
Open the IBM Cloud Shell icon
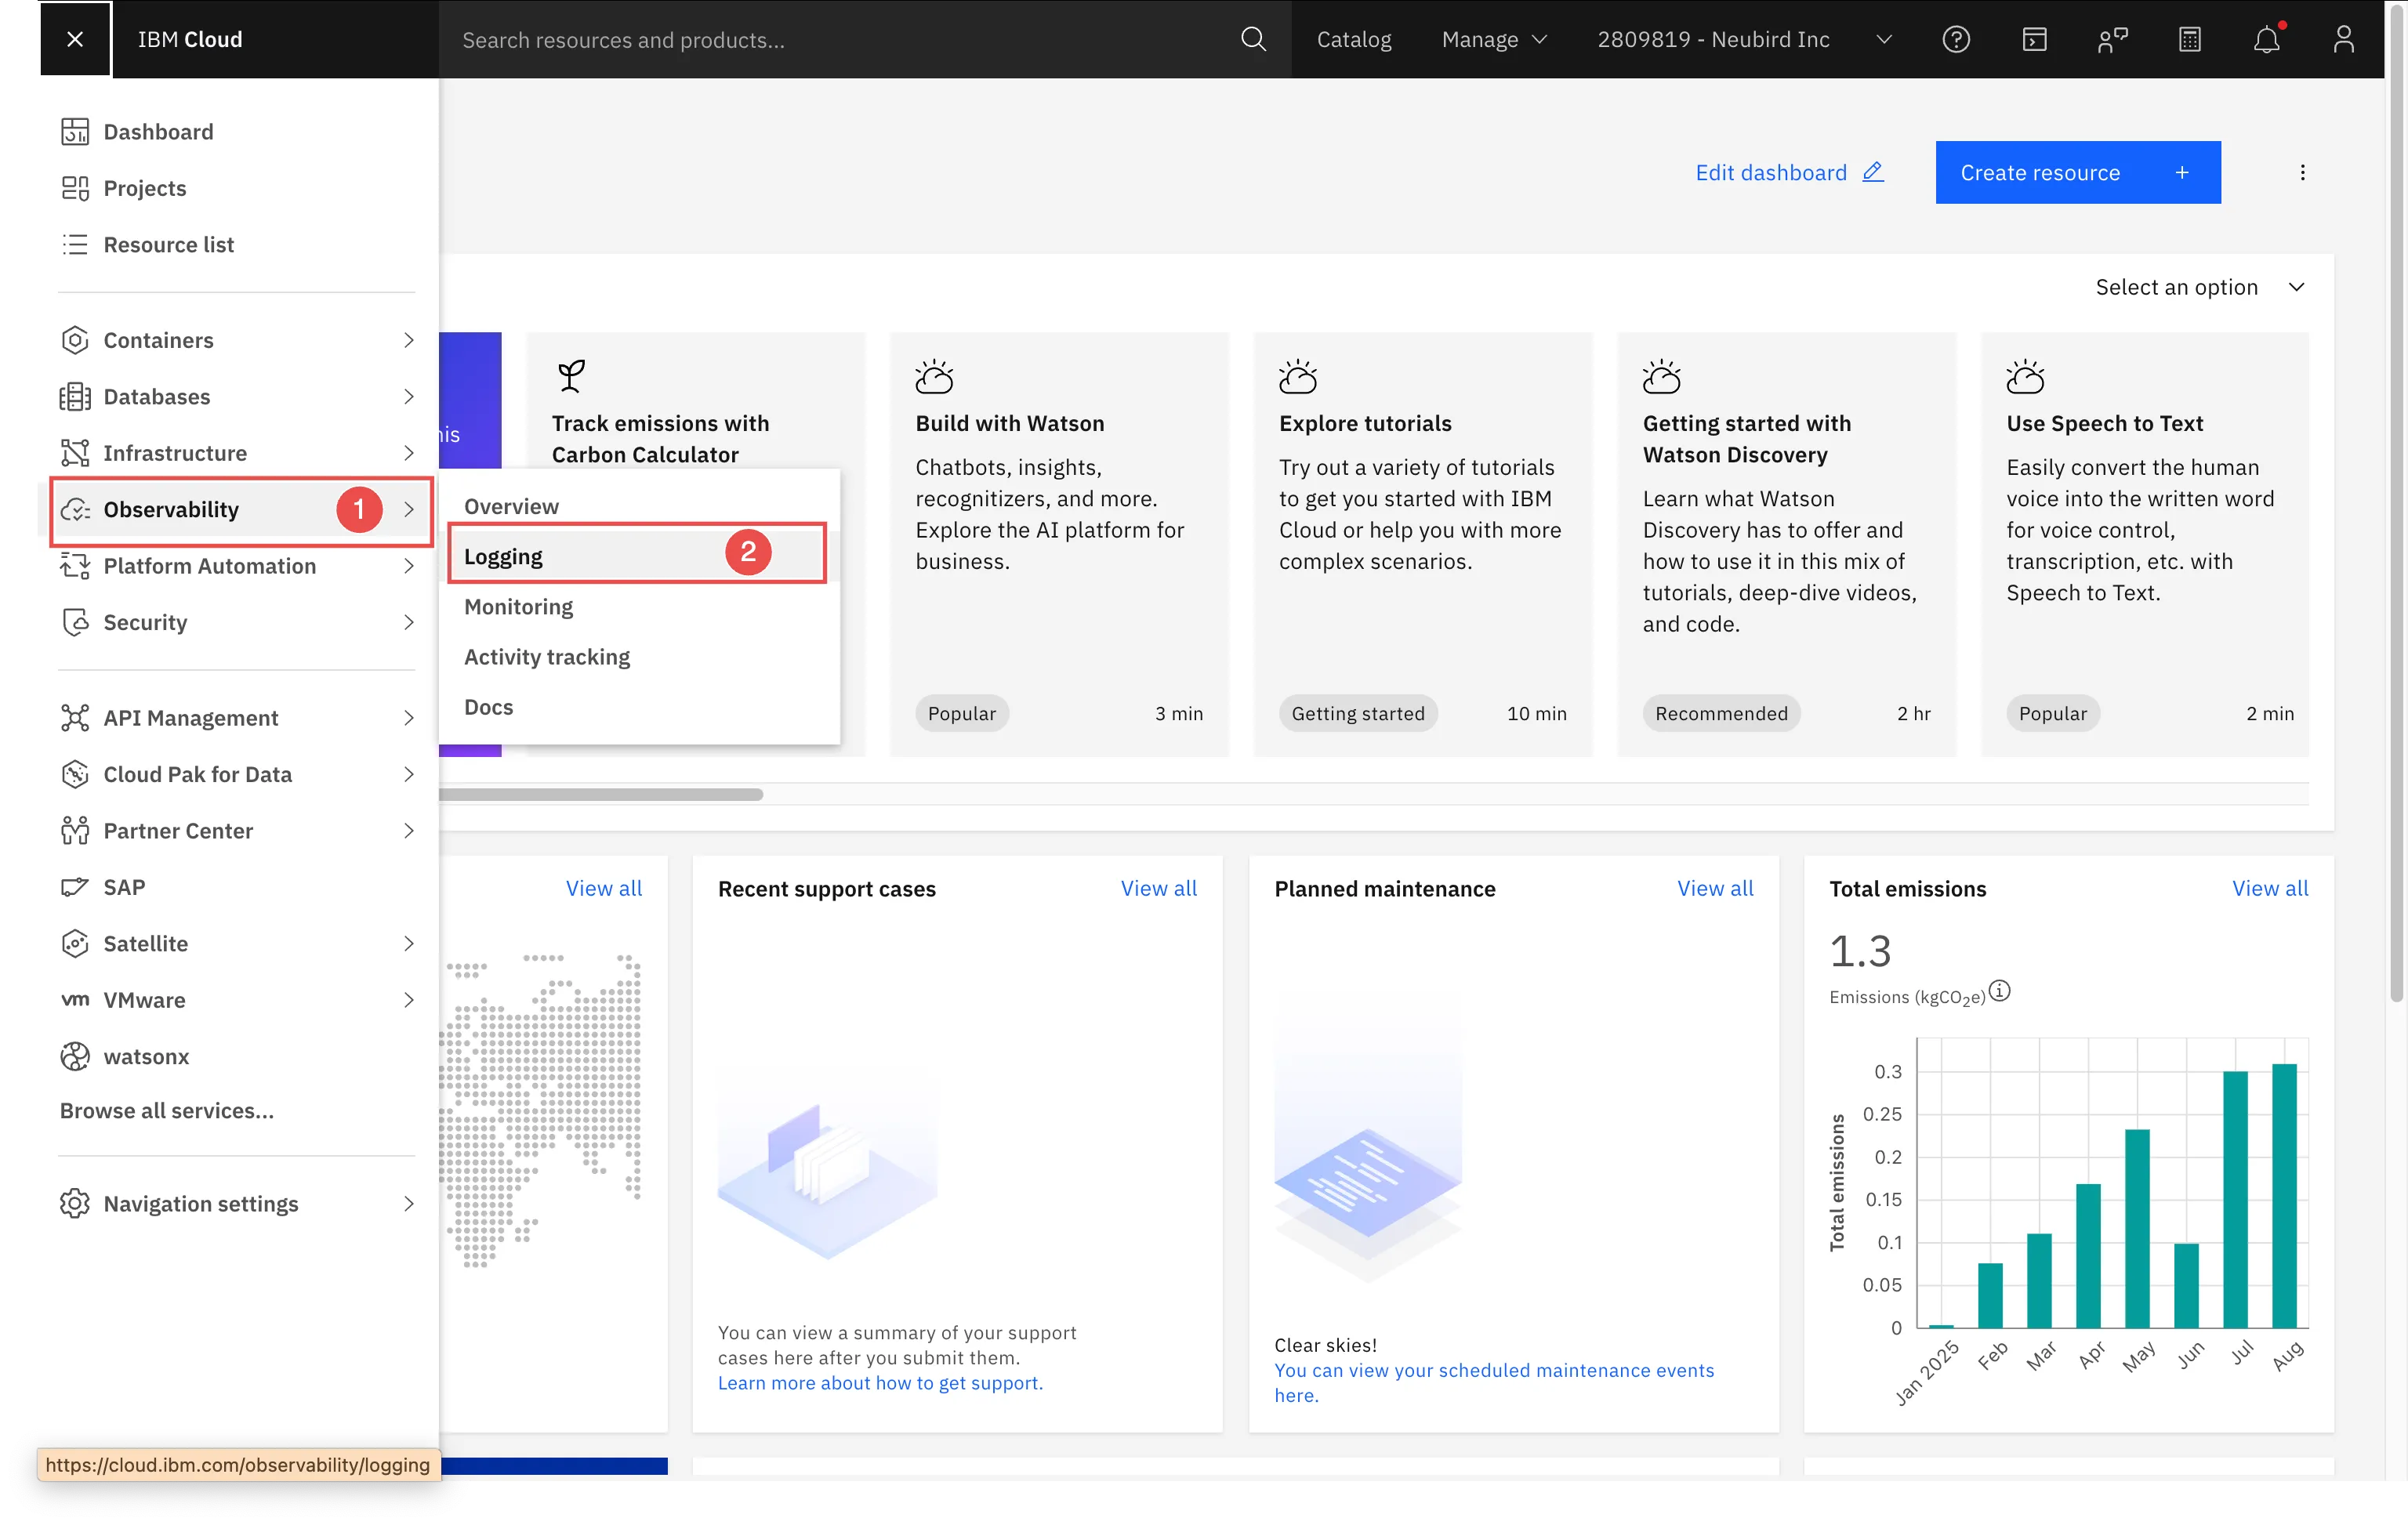[2034, 39]
